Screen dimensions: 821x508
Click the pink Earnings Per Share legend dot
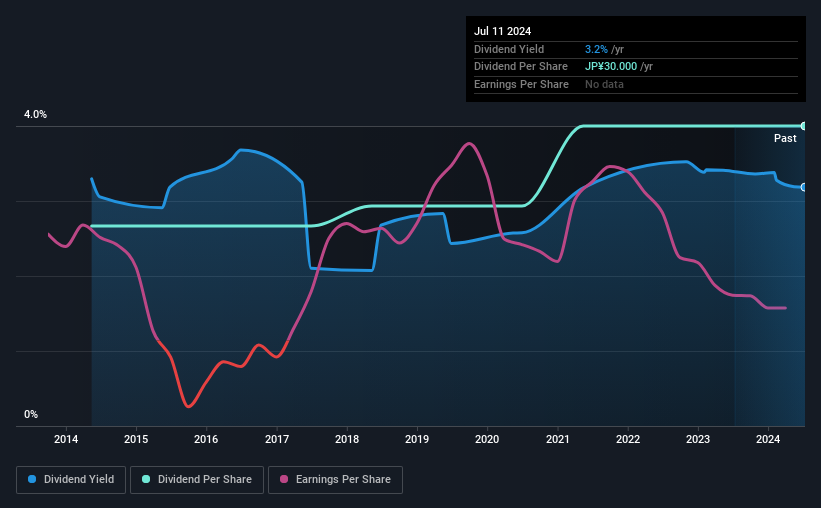click(x=284, y=479)
